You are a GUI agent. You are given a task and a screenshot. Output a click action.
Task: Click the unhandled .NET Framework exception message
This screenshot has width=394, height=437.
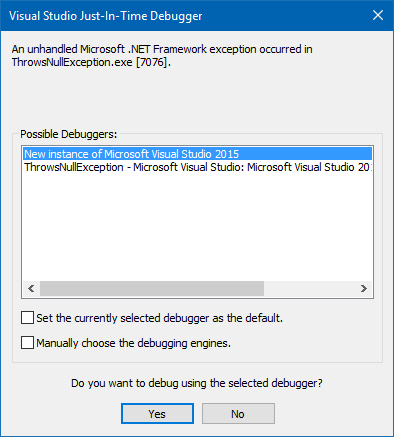[x=162, y=56]
